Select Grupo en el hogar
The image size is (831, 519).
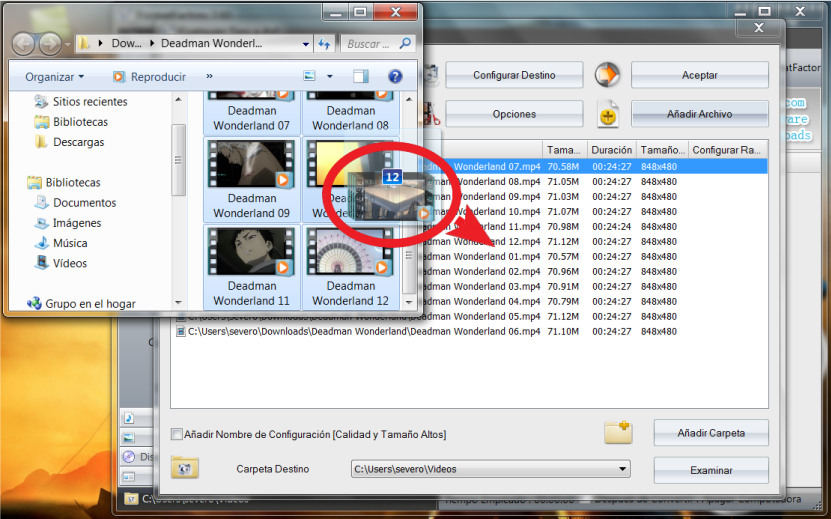click(81, 304)
